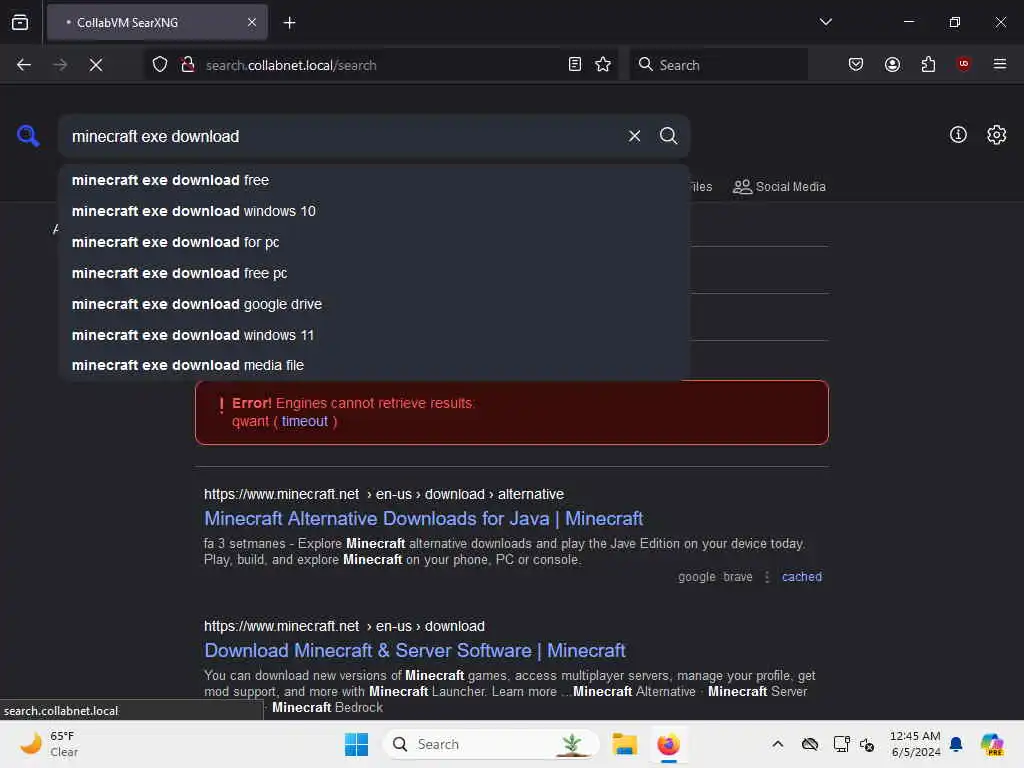Click the muted volume tray icon

[867, 744]
